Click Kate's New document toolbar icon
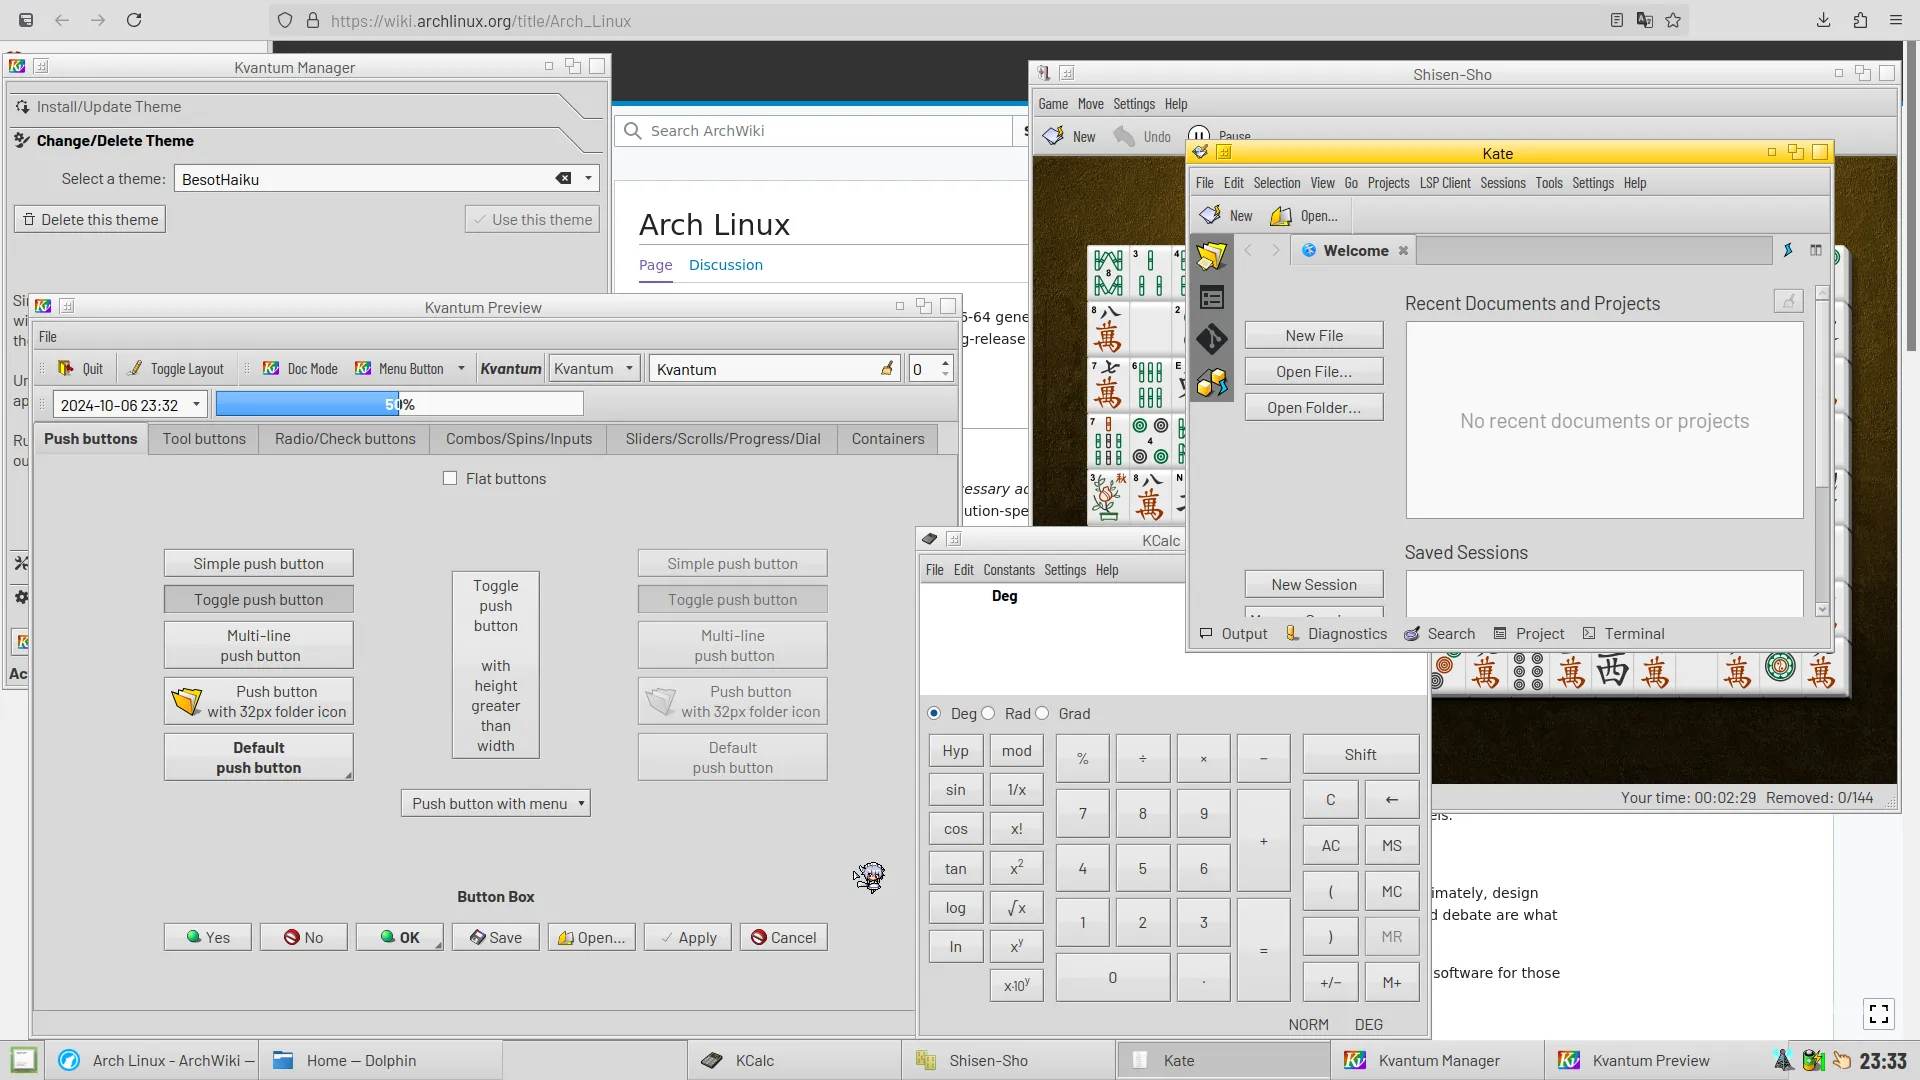This screenshot has height=1080, width=1920. (1211, 215)
